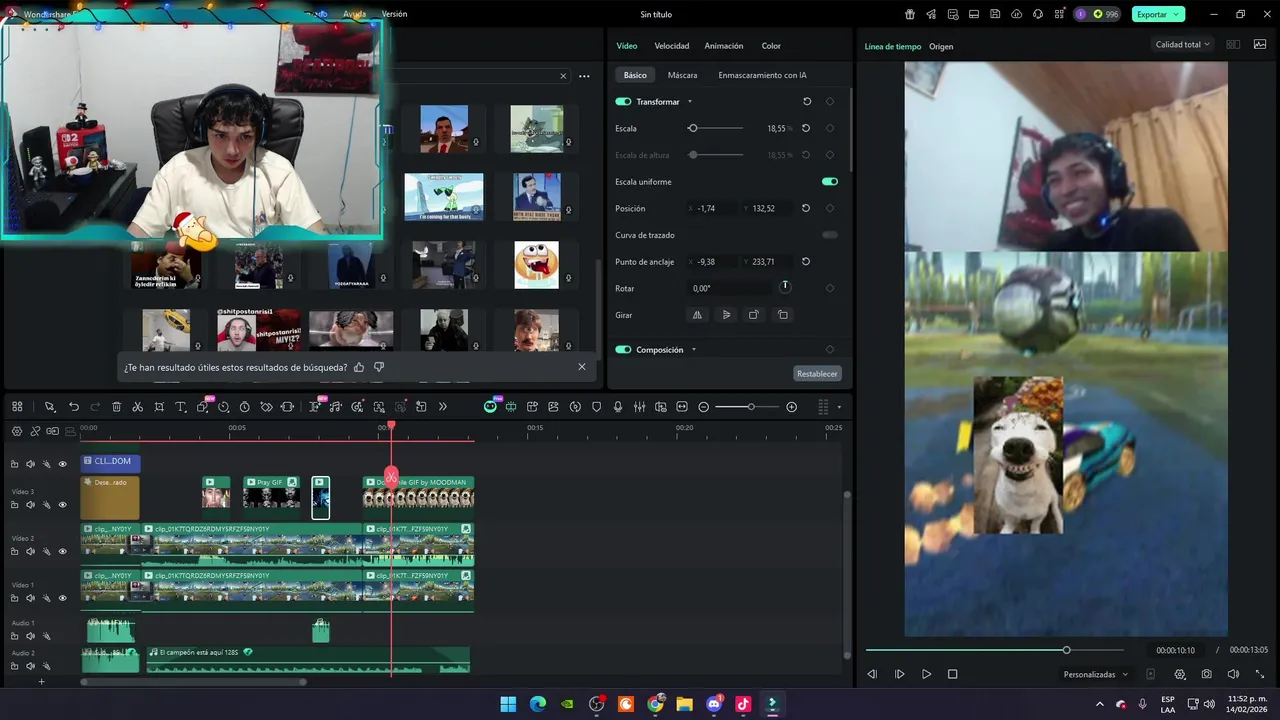The width and height of the screenshot is (1280, 720).
Task: Switch to the Velocidad tab
Action: point(672,46)
